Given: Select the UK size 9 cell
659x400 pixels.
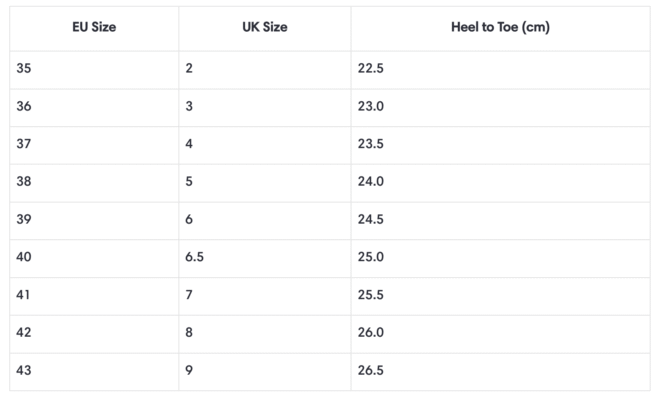Looking at the screenshot, I should click(x=190, y=371).
